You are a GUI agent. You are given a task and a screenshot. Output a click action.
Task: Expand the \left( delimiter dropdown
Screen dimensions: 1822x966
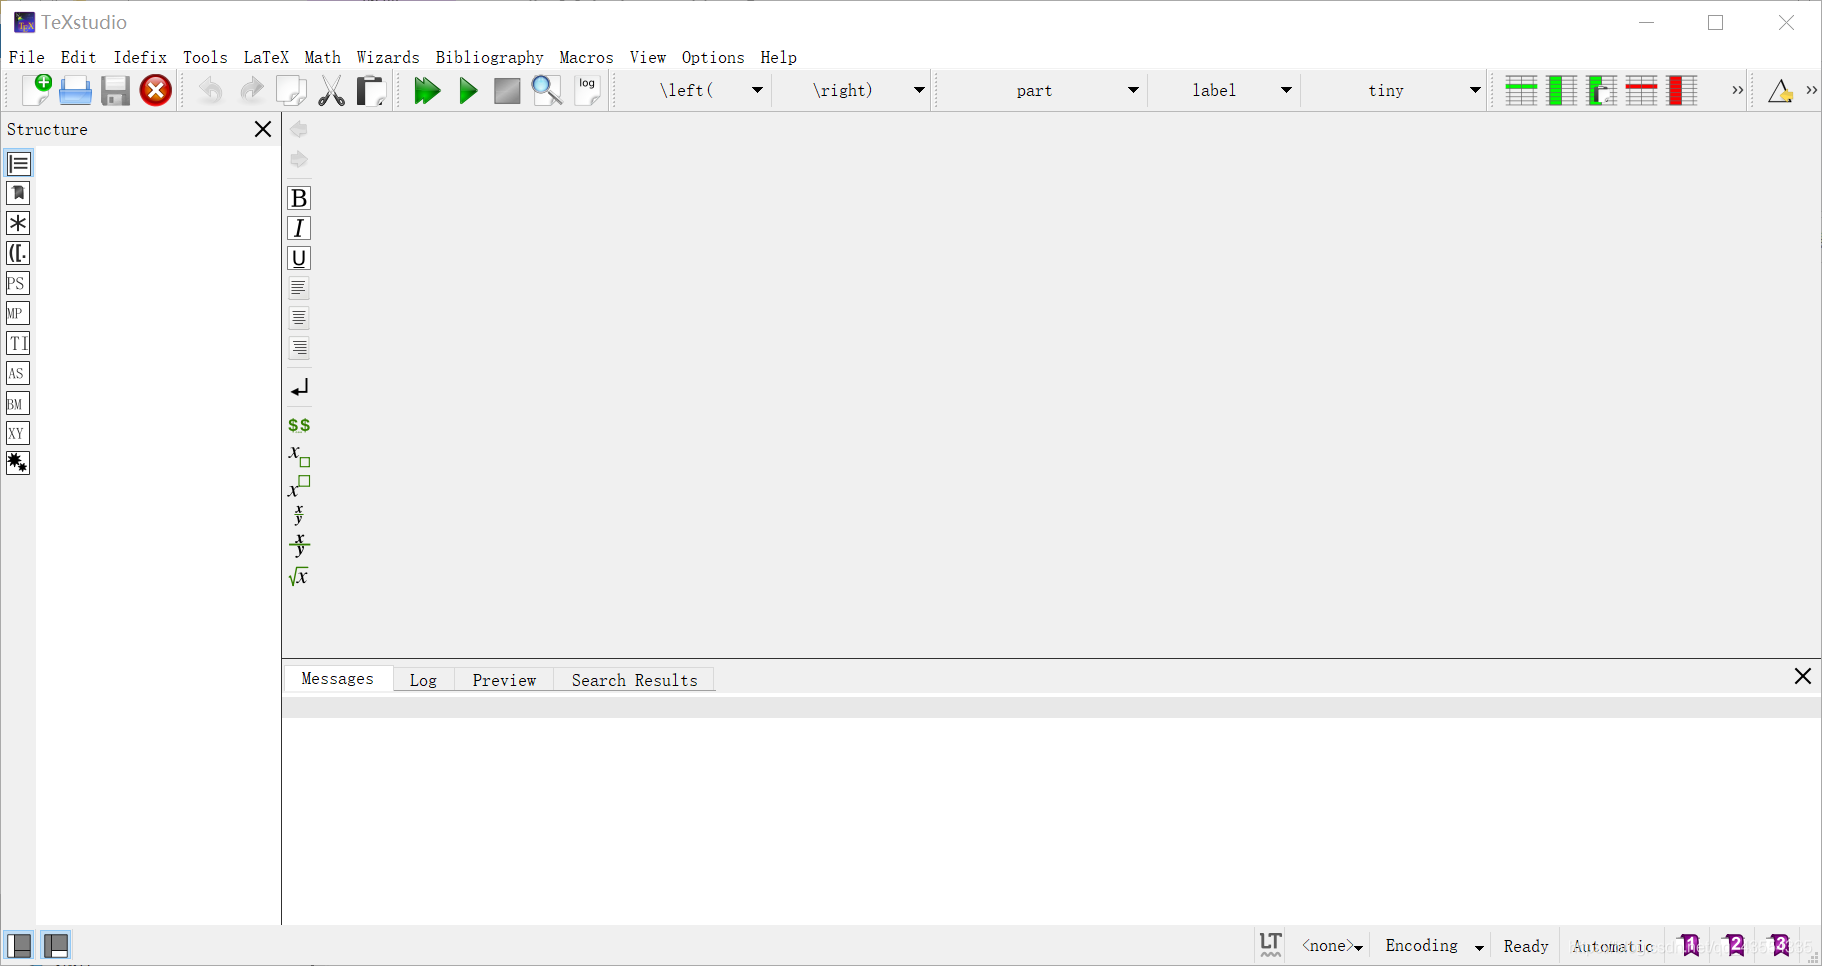[757, 90]
